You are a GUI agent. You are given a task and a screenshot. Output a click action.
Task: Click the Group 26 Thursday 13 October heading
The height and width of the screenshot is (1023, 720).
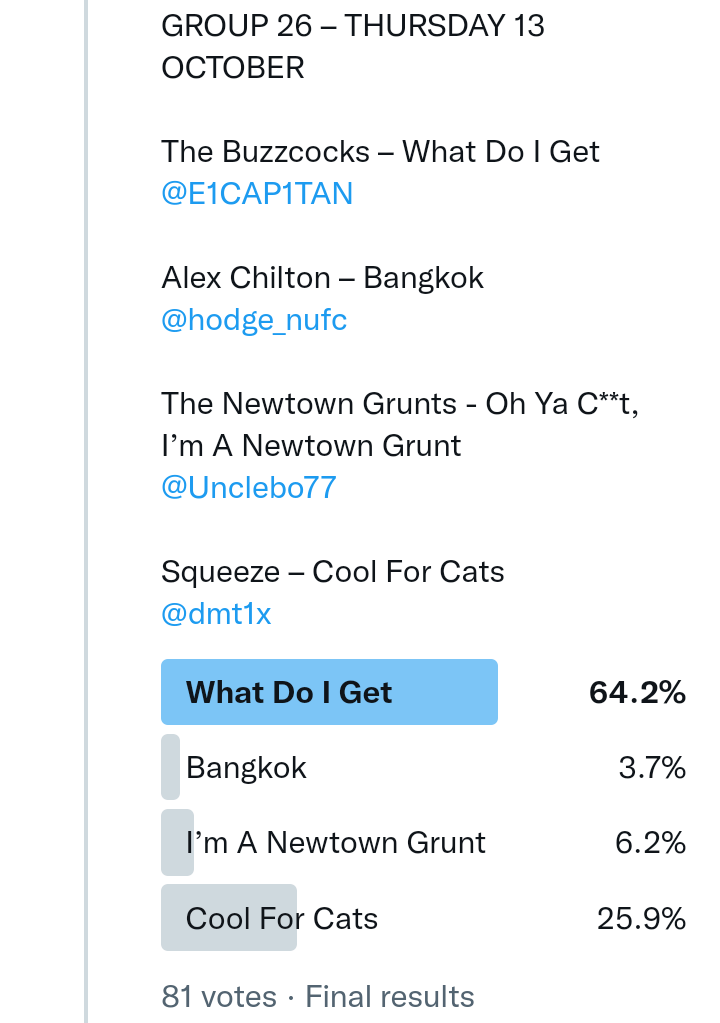[x=352, y=46]
